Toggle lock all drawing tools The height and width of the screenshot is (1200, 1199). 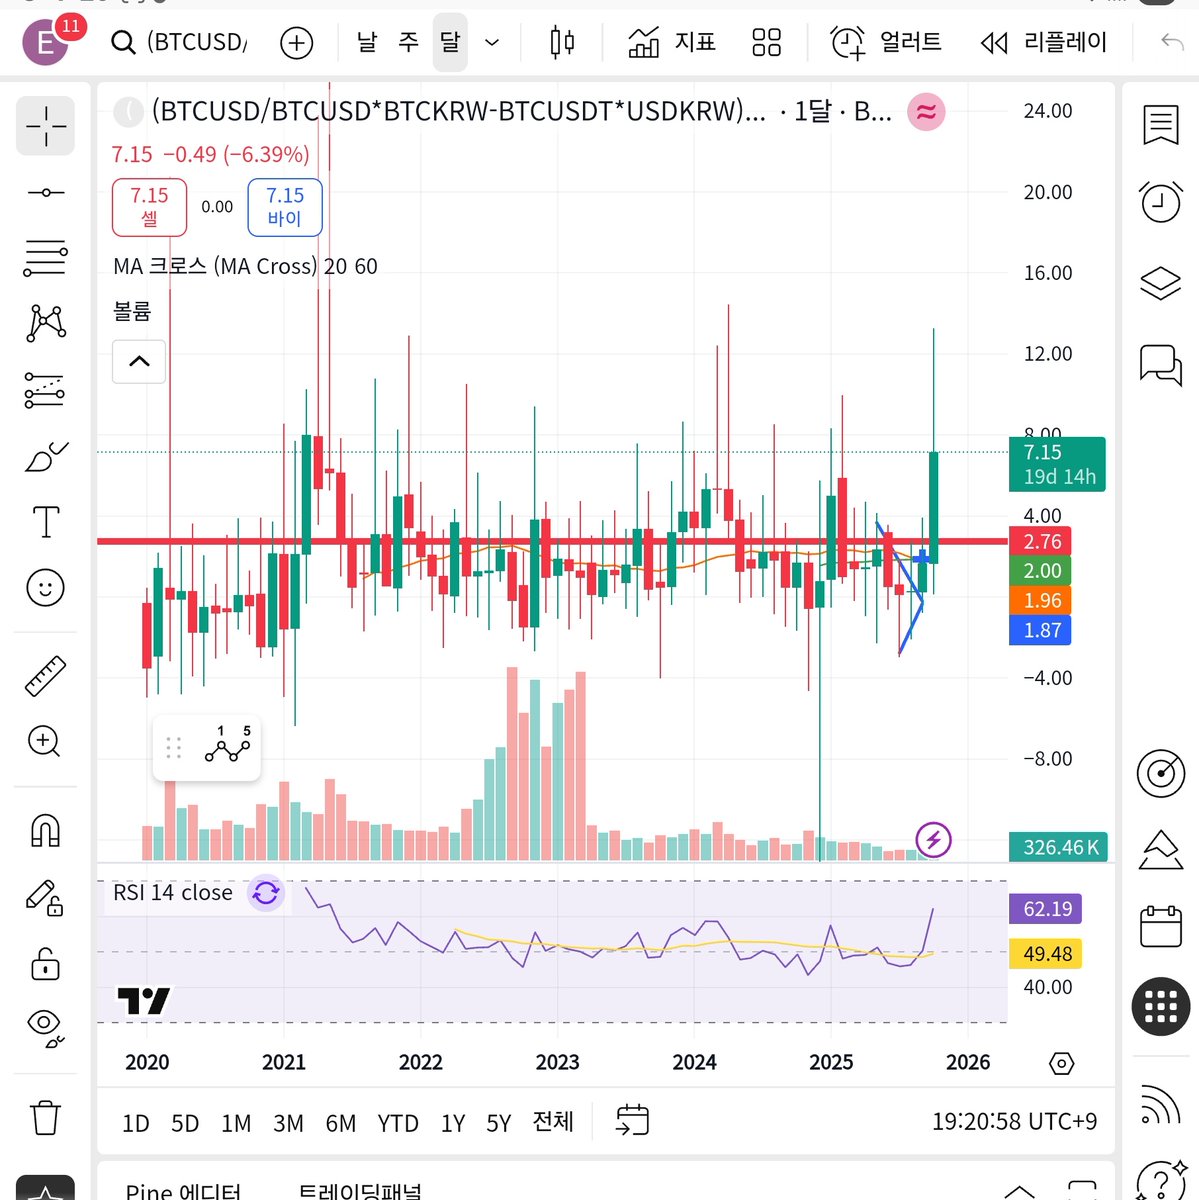pos(46,963)
